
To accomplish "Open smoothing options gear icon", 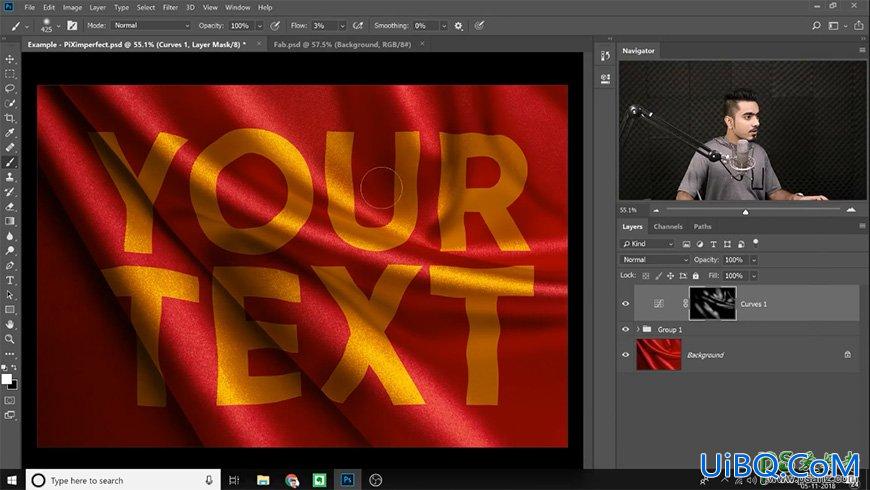I will (458, 26).
